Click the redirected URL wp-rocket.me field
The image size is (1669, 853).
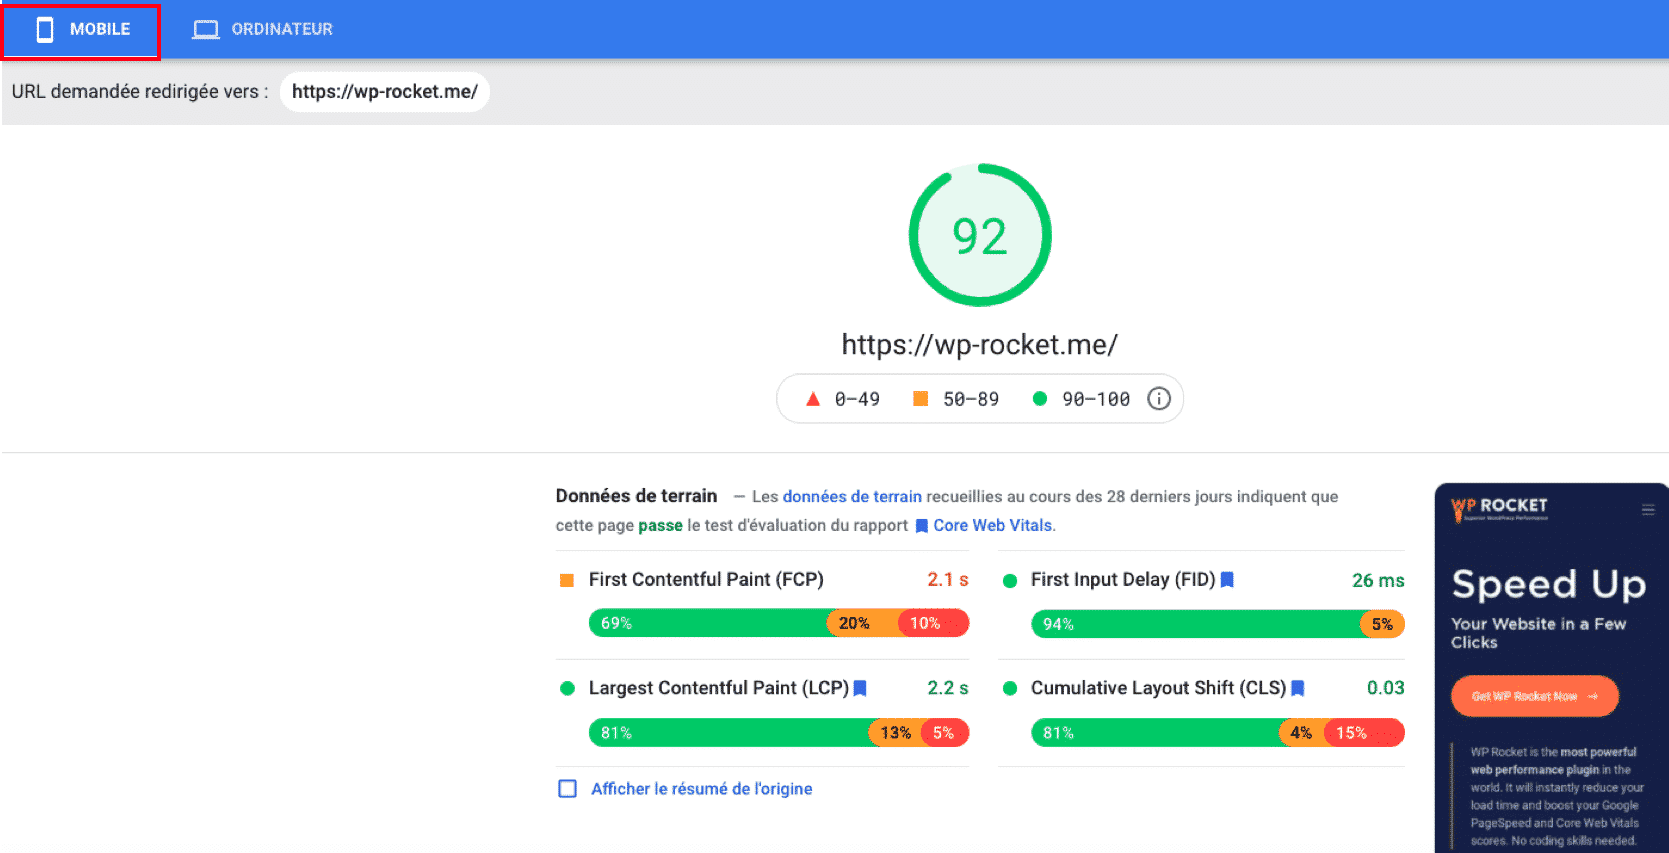click(385, 92)
